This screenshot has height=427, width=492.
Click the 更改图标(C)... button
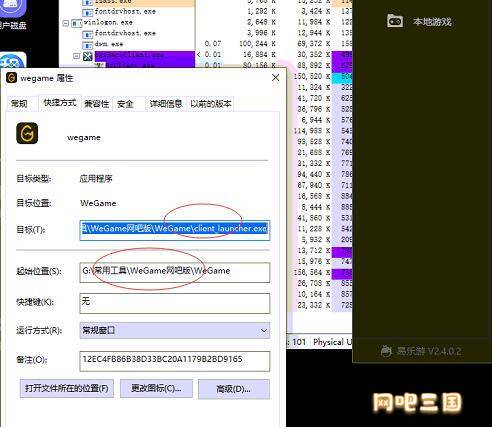coord(156,388)
